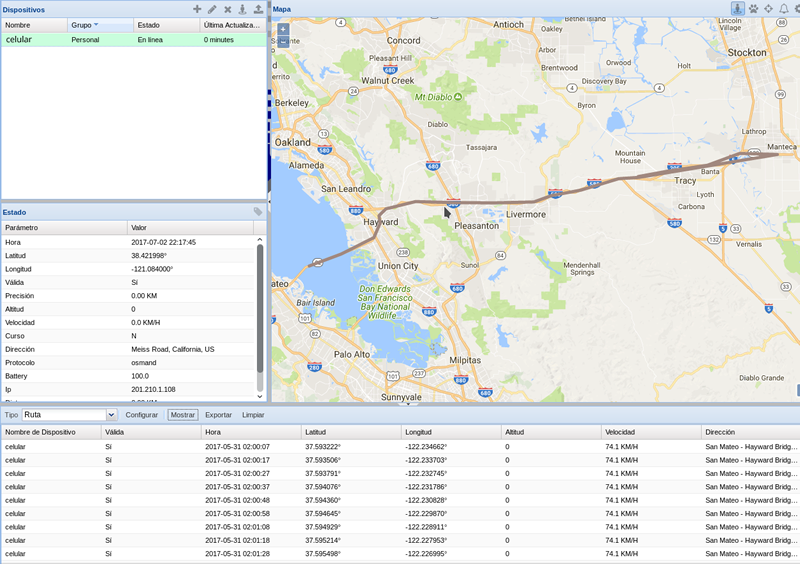
Task: Click Battery value 100.0
Action: (x=140, y=376)
